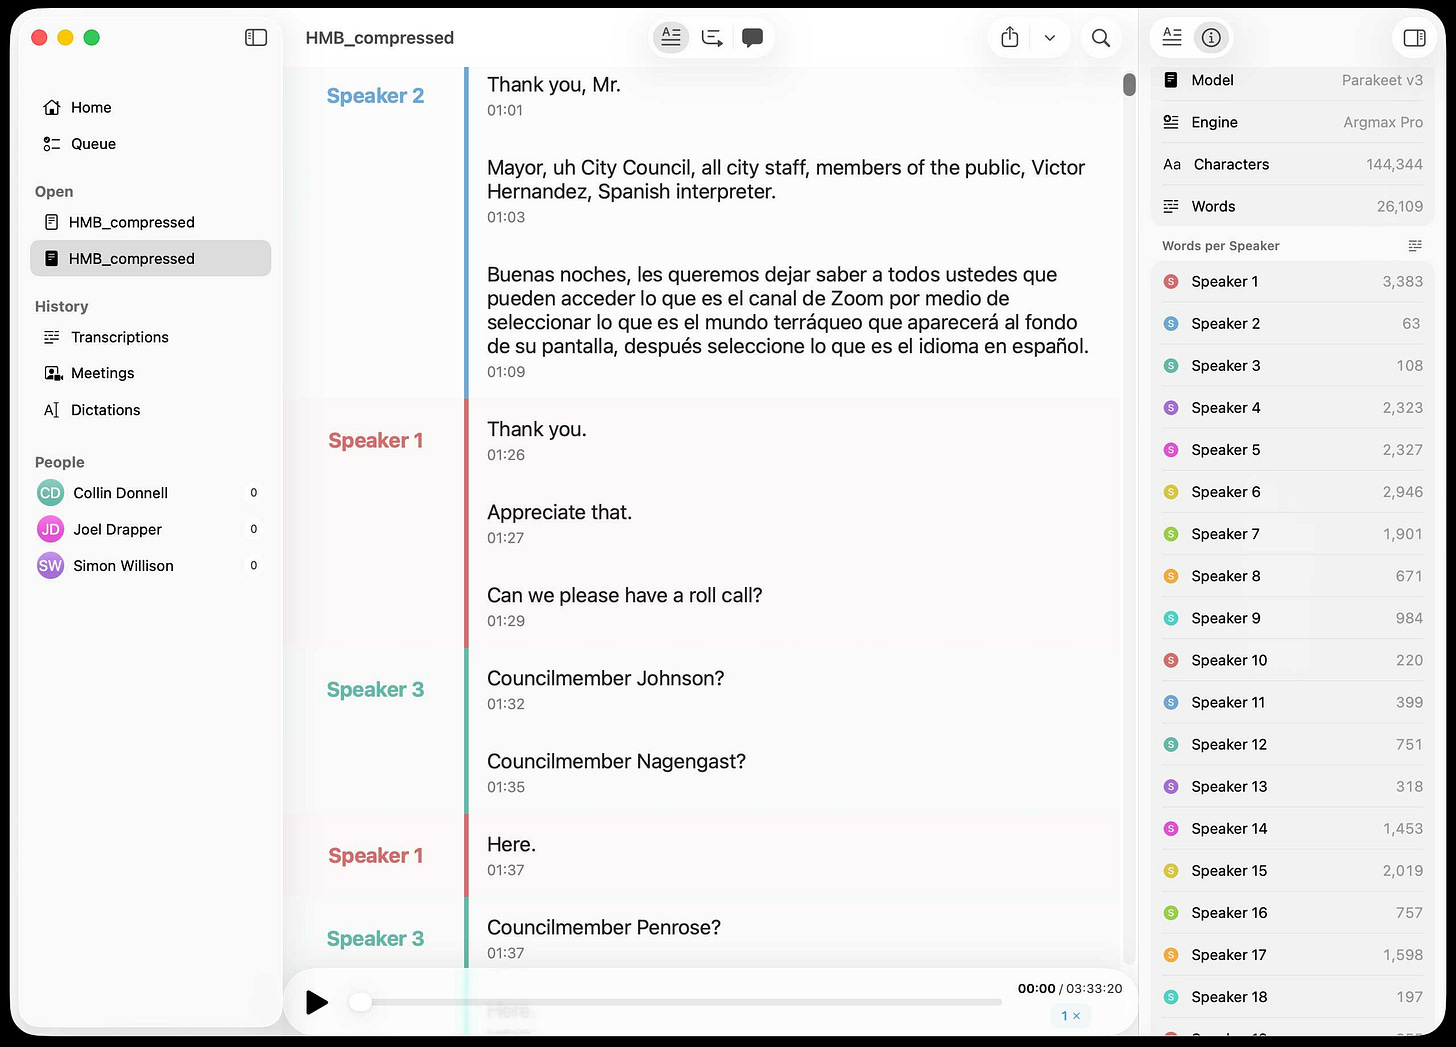Click the search magnifier icon
Image resolution: width=1456 pixels, height=1047 pixels.
coord(1100,37)
